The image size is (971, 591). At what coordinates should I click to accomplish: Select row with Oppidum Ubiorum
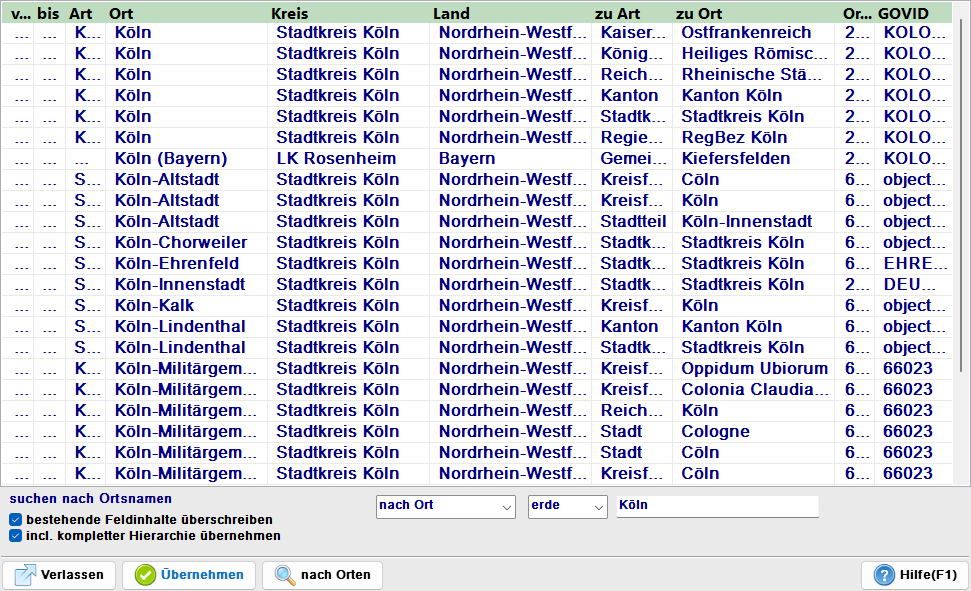[754, 369]
